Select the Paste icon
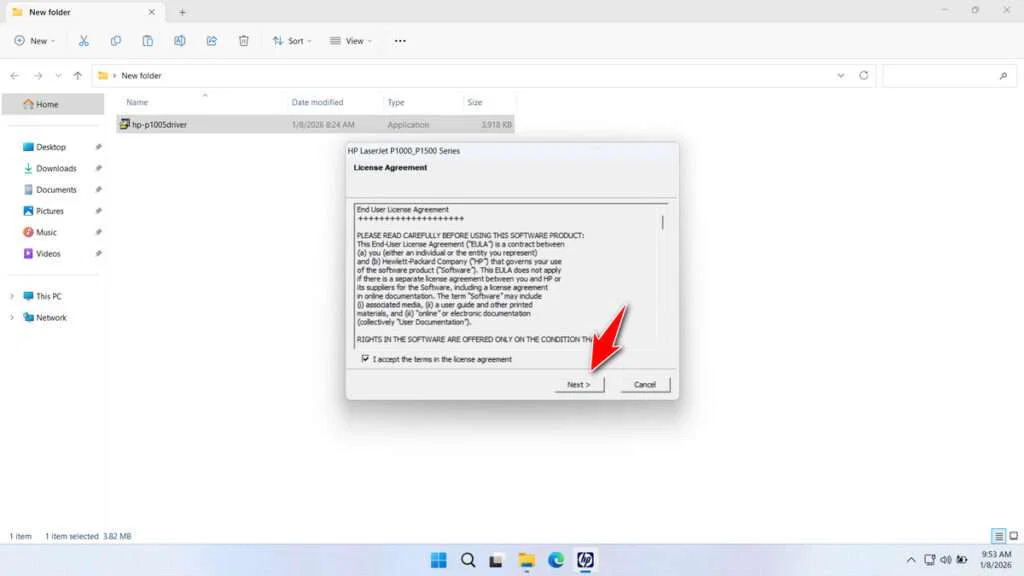Screen dimensions: 1024x576 (x=148, y=40)
